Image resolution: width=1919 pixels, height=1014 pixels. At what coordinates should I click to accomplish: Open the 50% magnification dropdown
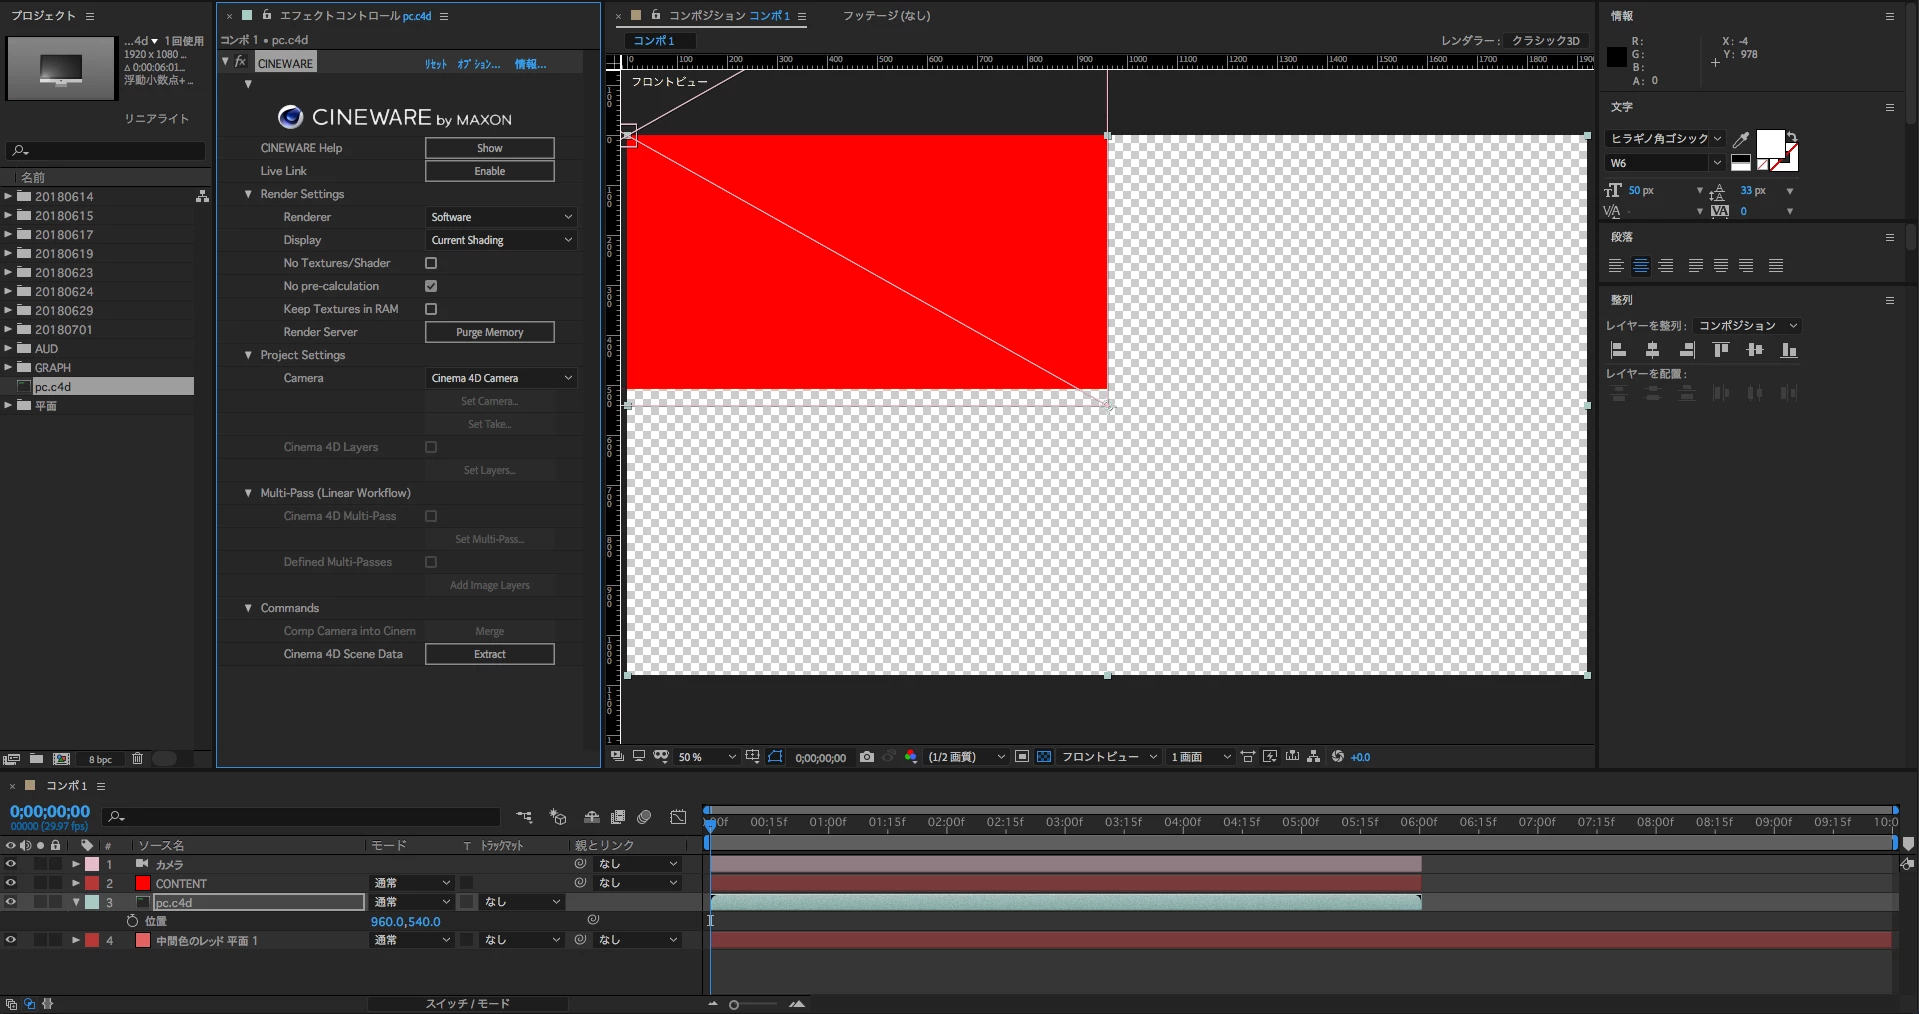(707, 757)
